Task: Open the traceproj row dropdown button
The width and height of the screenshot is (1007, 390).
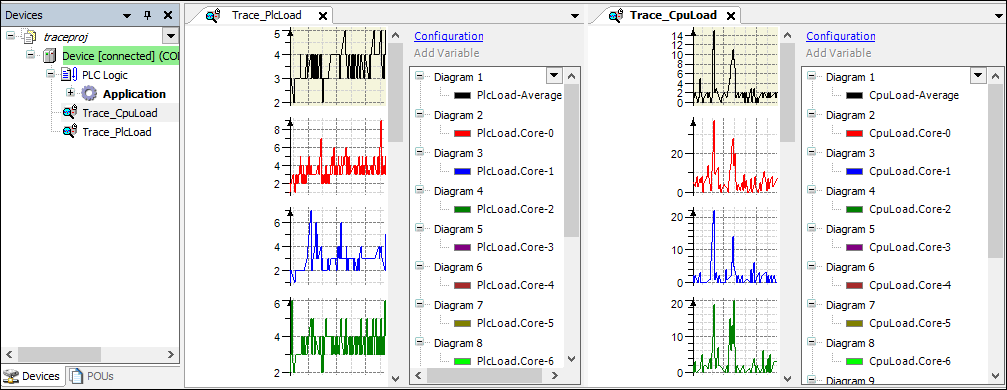Action: 170,36
